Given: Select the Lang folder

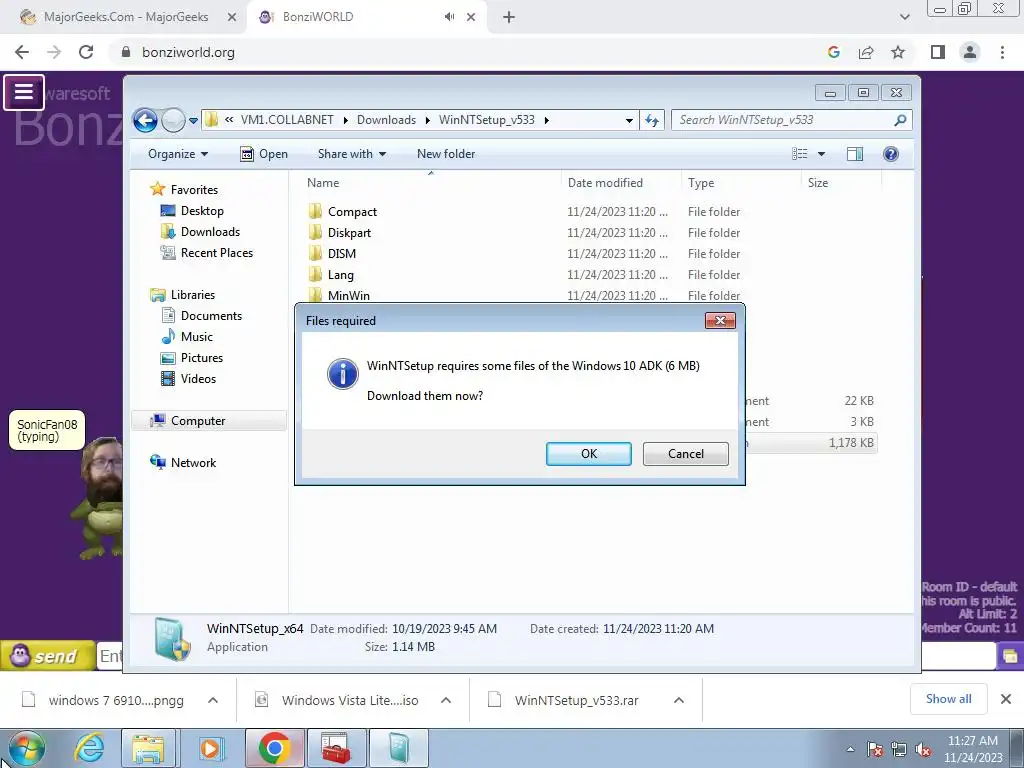Looking at the screenshot, I should (x=340, y=274).
